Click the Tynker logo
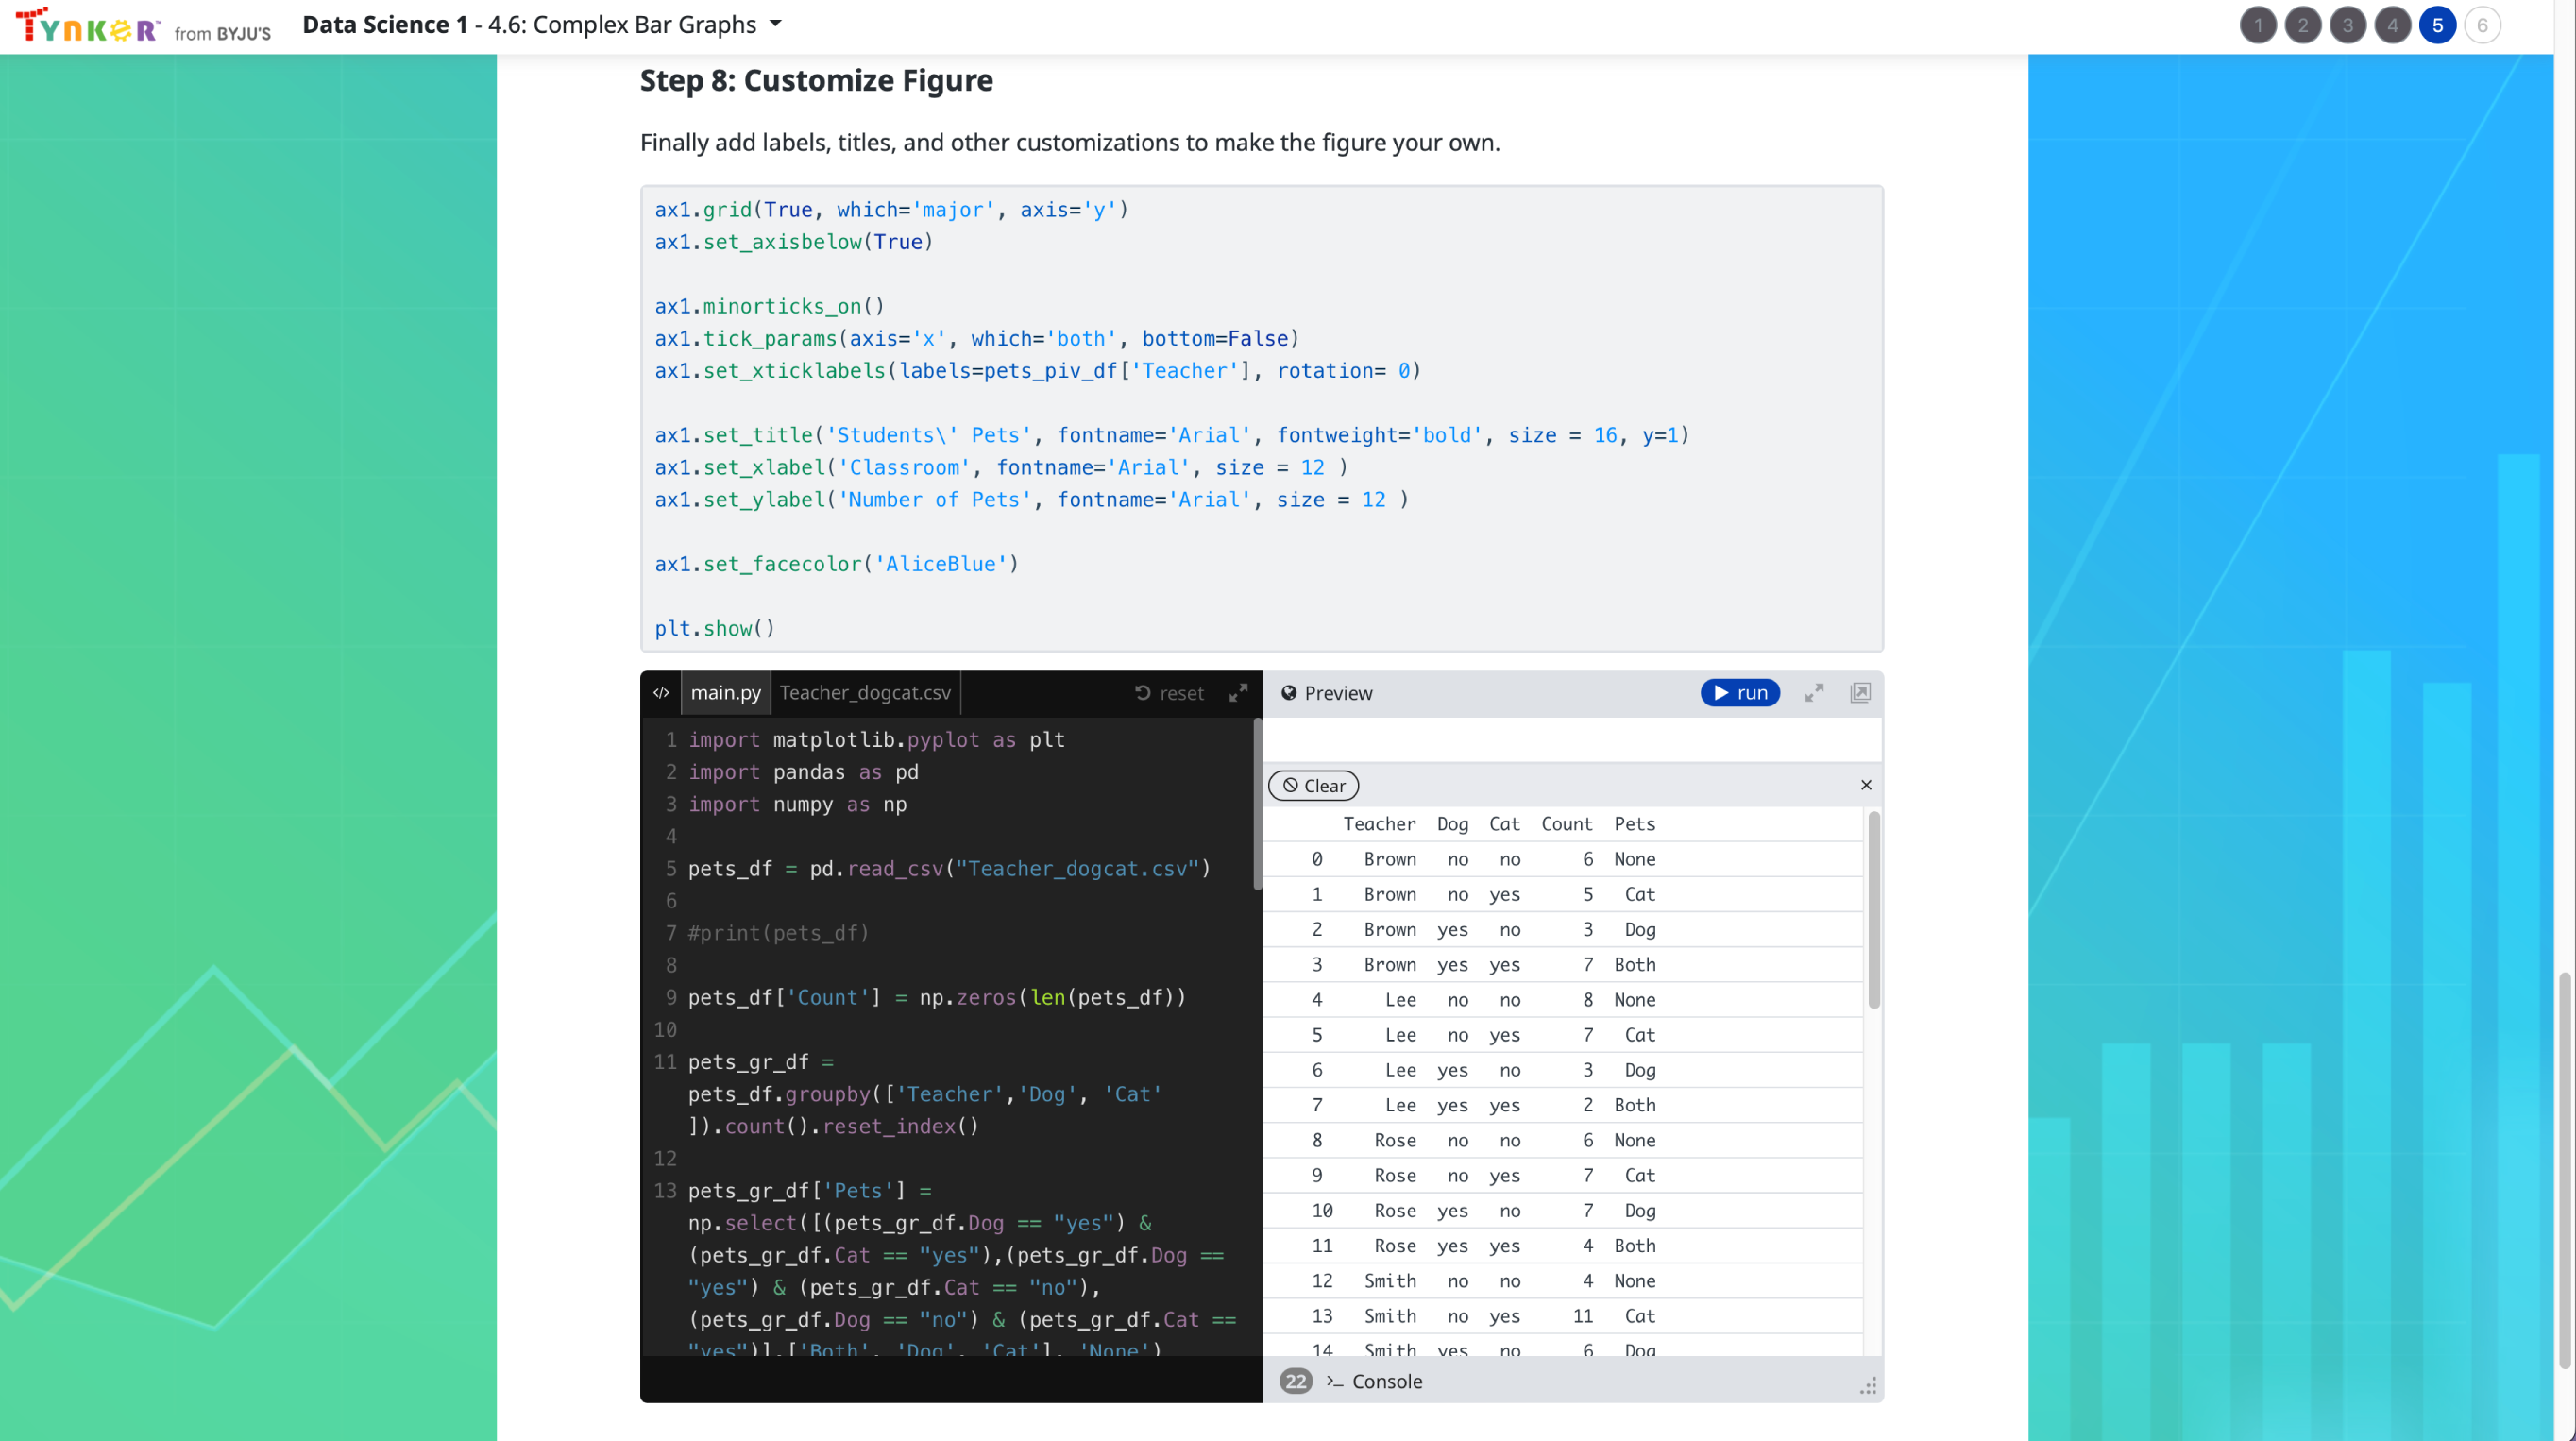2576x1441 pixels. click(x=88, y=25)
